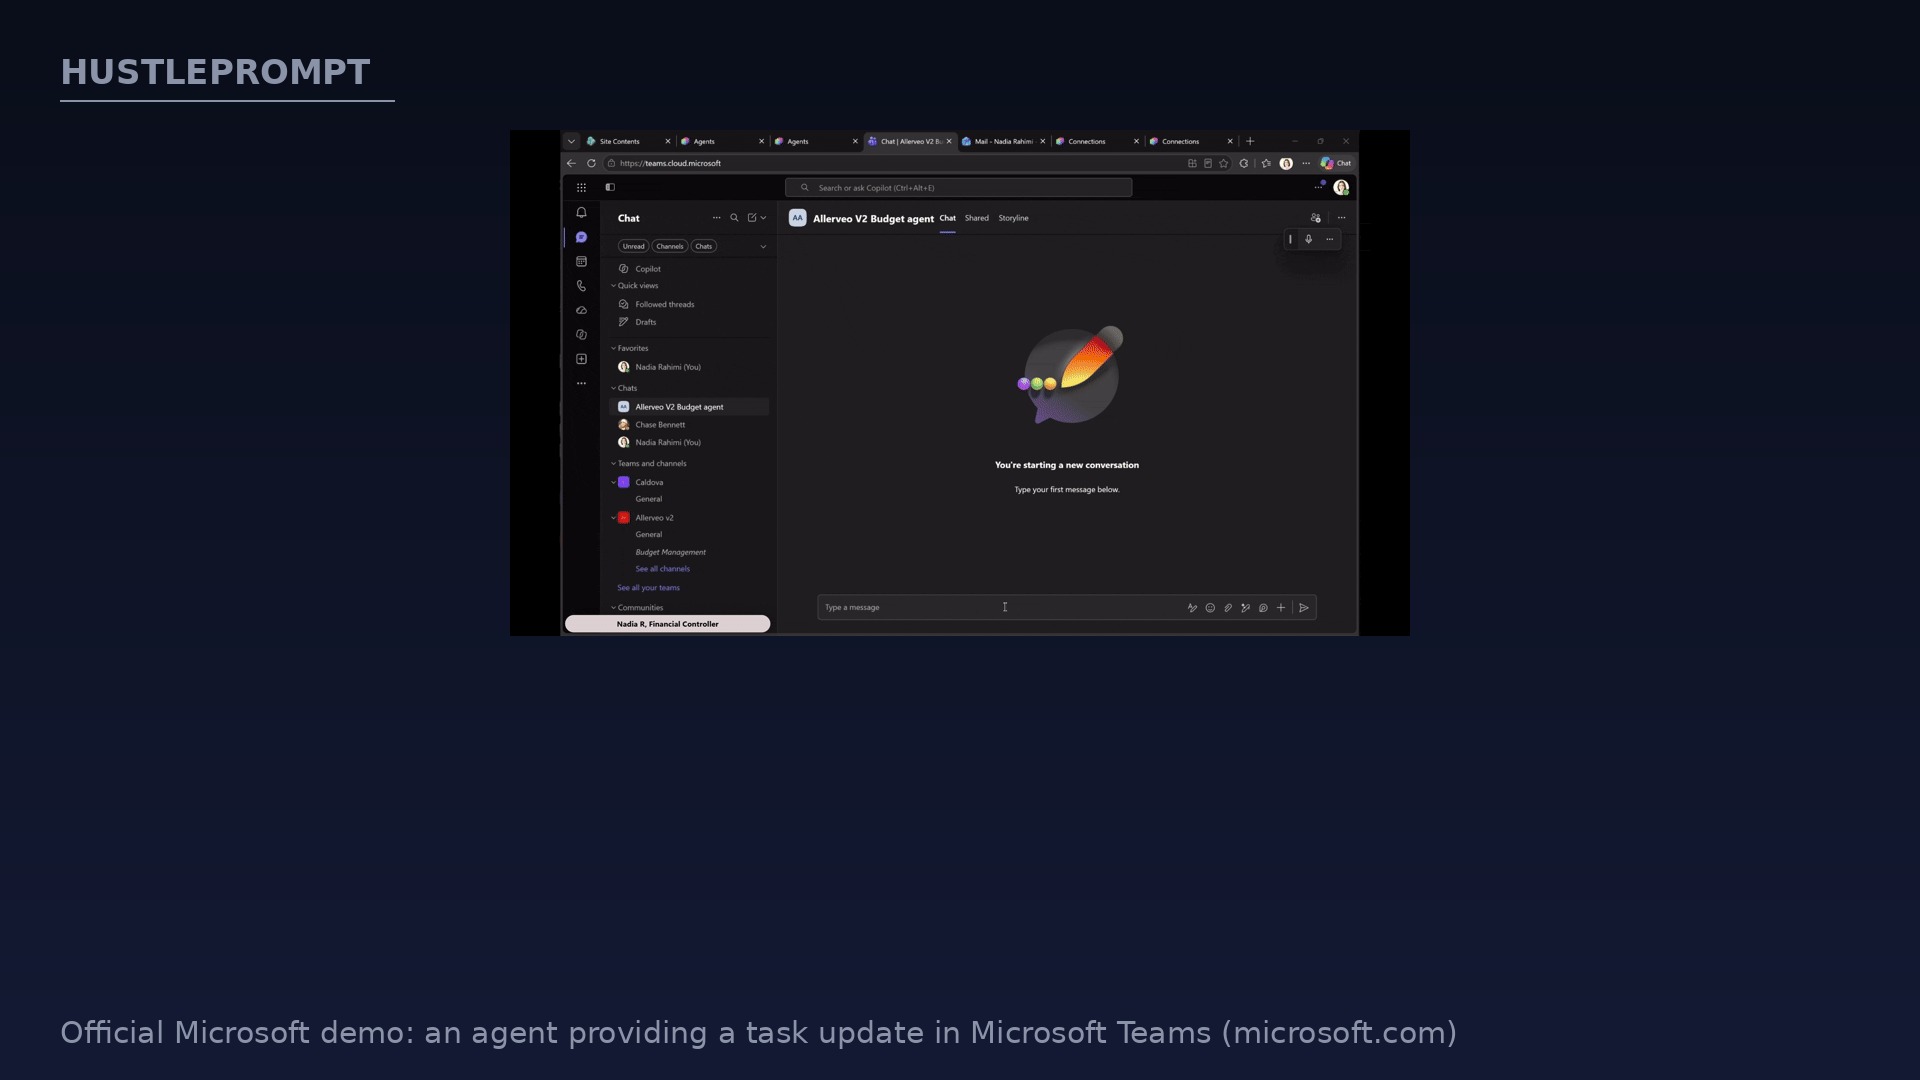Image resolution: width=1920 pixels, height=1080 pixels.
Task: Collapse the Caldova team
Action: click(614, 482)
